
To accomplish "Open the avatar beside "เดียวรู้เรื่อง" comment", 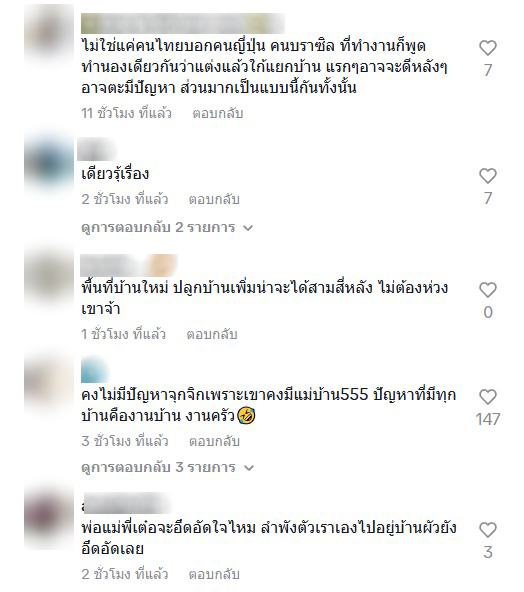I will point(49,163).
